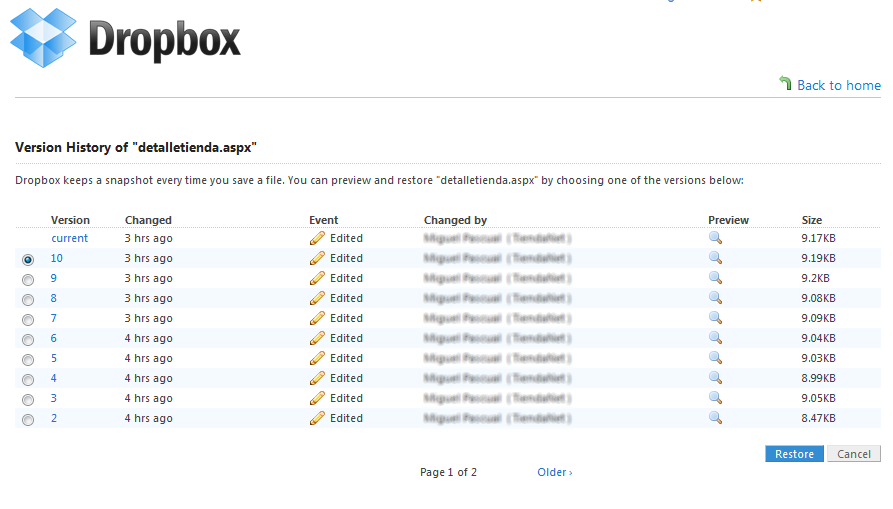Click the pencil Edited icon in version 7 row
This screenshot has height=509, width=893.
pos(317,318)
